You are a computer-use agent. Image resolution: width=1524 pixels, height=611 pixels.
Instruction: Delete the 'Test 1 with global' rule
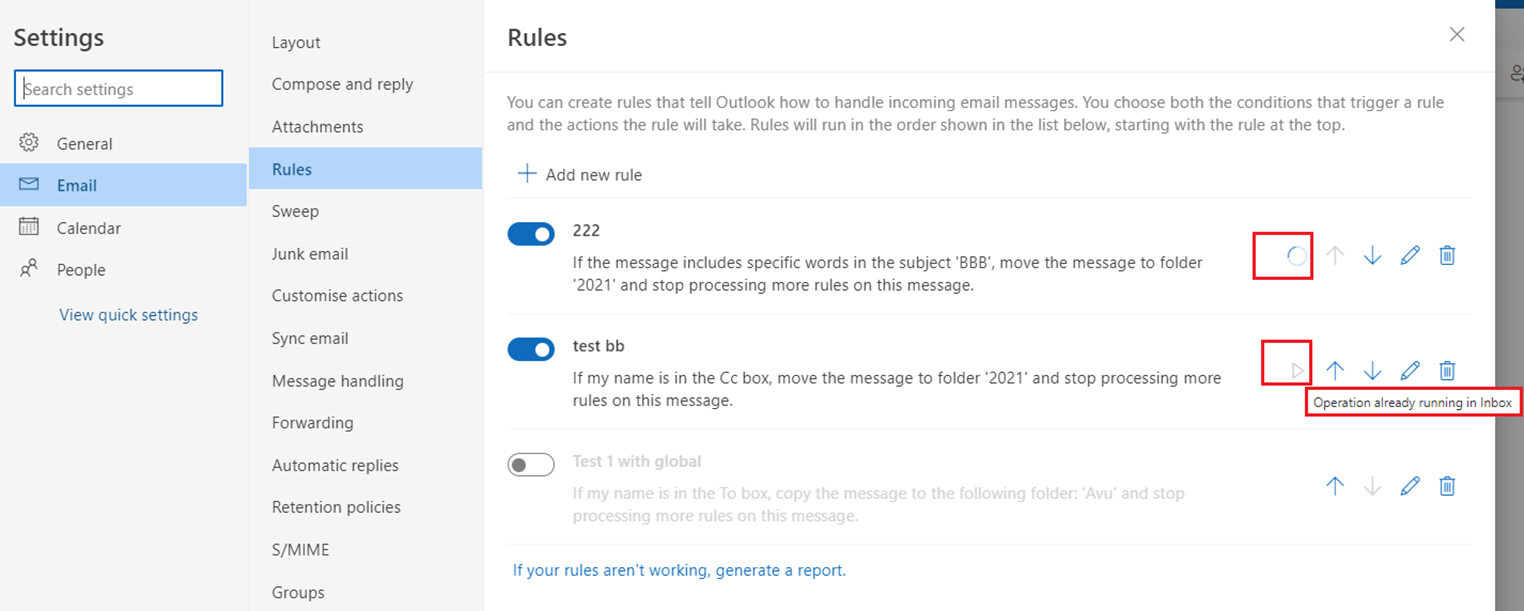1447,486
